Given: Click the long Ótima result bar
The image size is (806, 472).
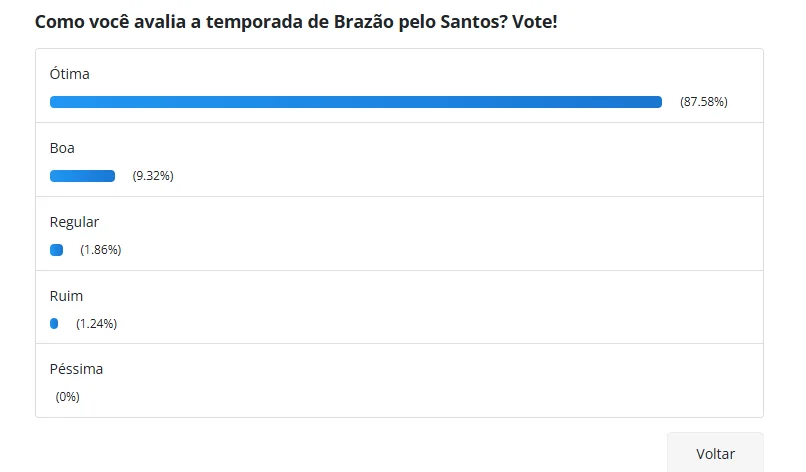Looking at the screenshot, I should point(356,102).
